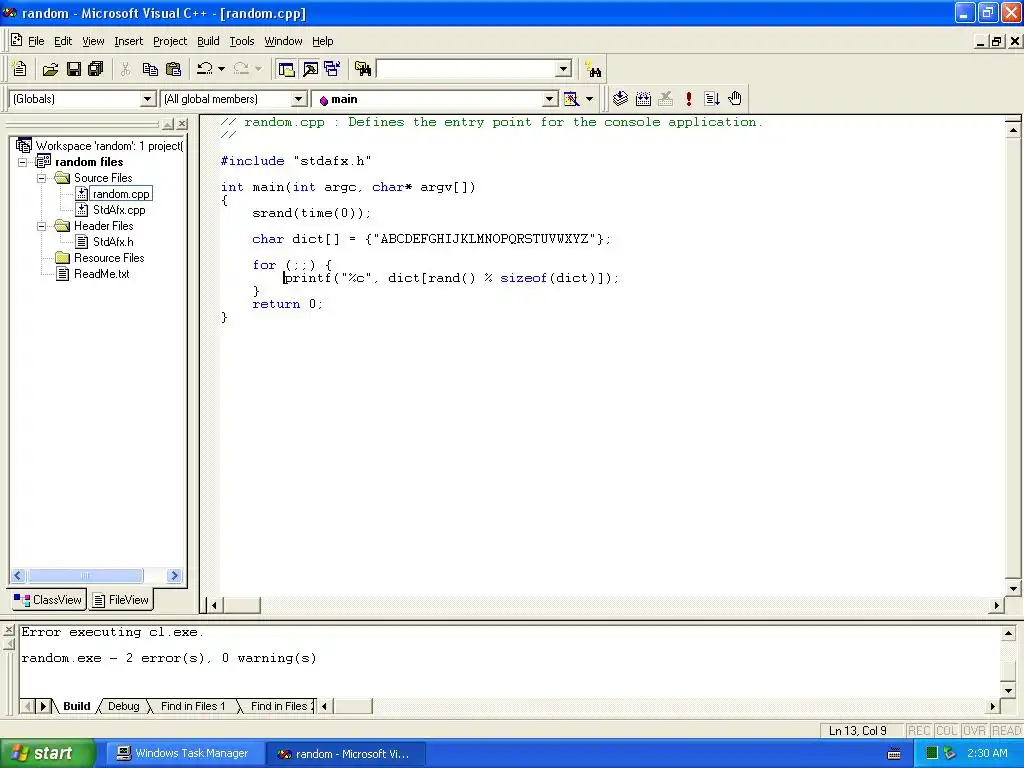
Task: Select the Debug output tab
Action: pos(123,706)
